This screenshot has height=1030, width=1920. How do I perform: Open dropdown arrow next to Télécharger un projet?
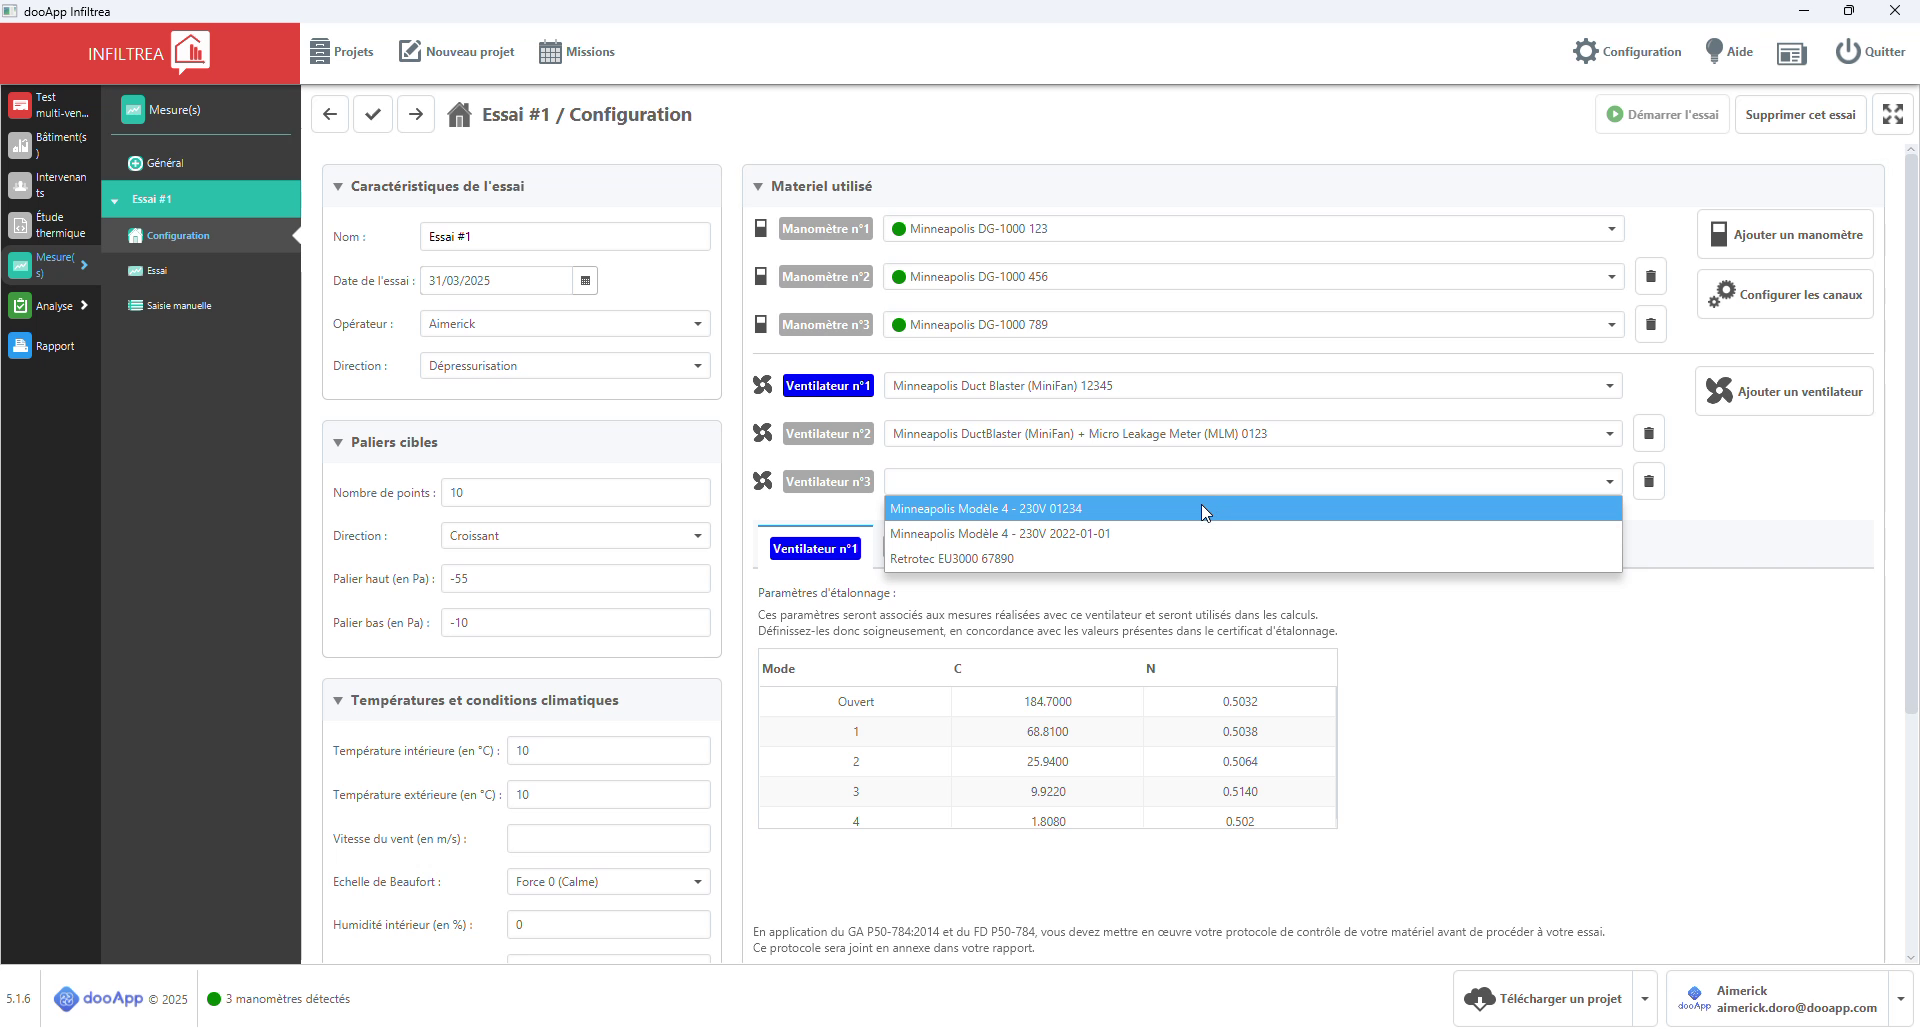[1645, 999]
